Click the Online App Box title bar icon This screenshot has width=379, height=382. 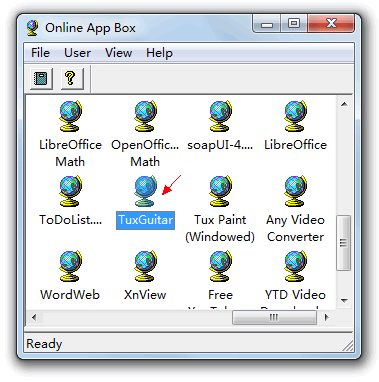[x=33, y=28]
